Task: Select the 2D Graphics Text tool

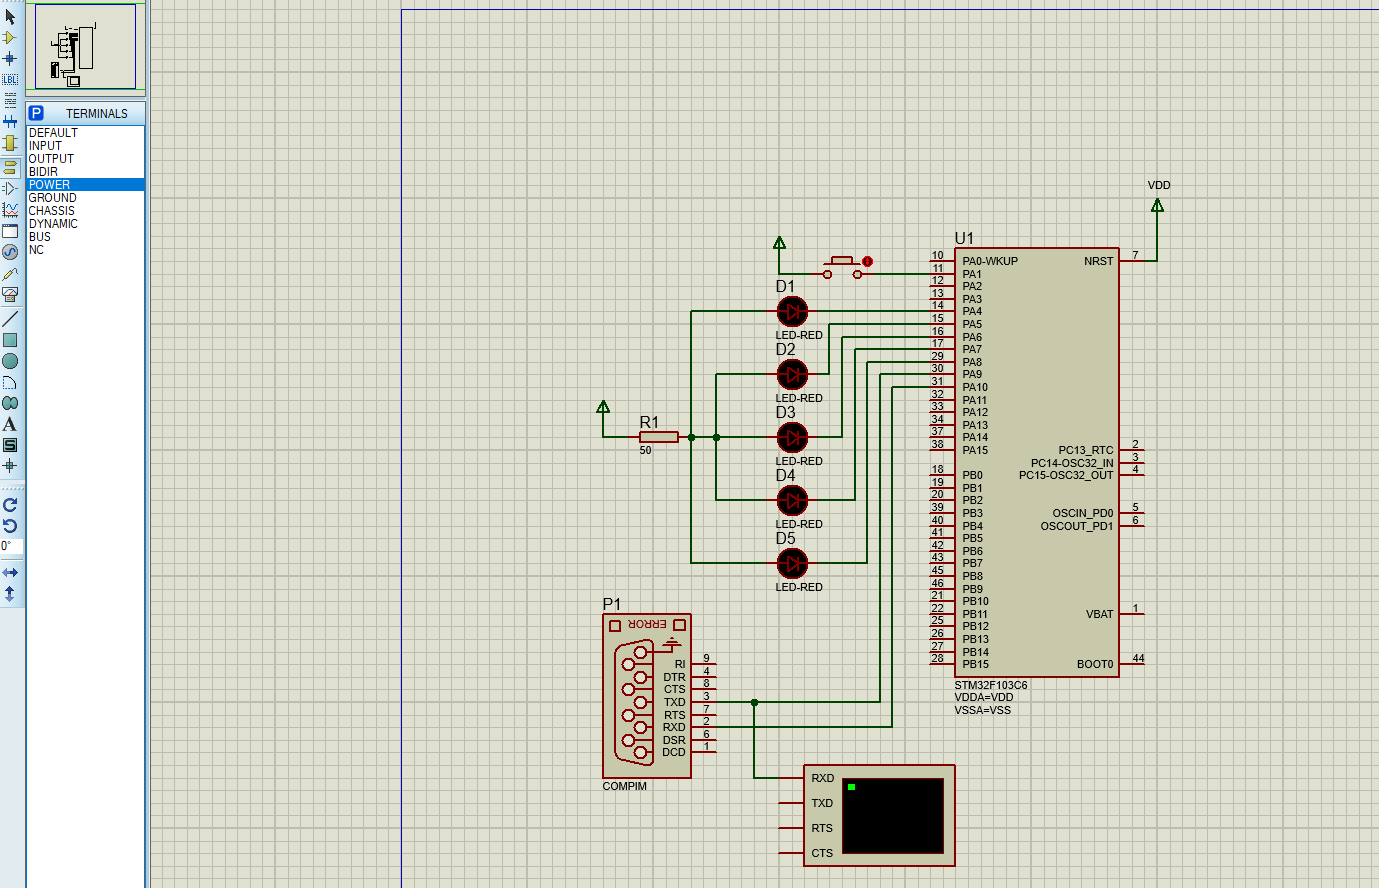Action: (10, 424)
